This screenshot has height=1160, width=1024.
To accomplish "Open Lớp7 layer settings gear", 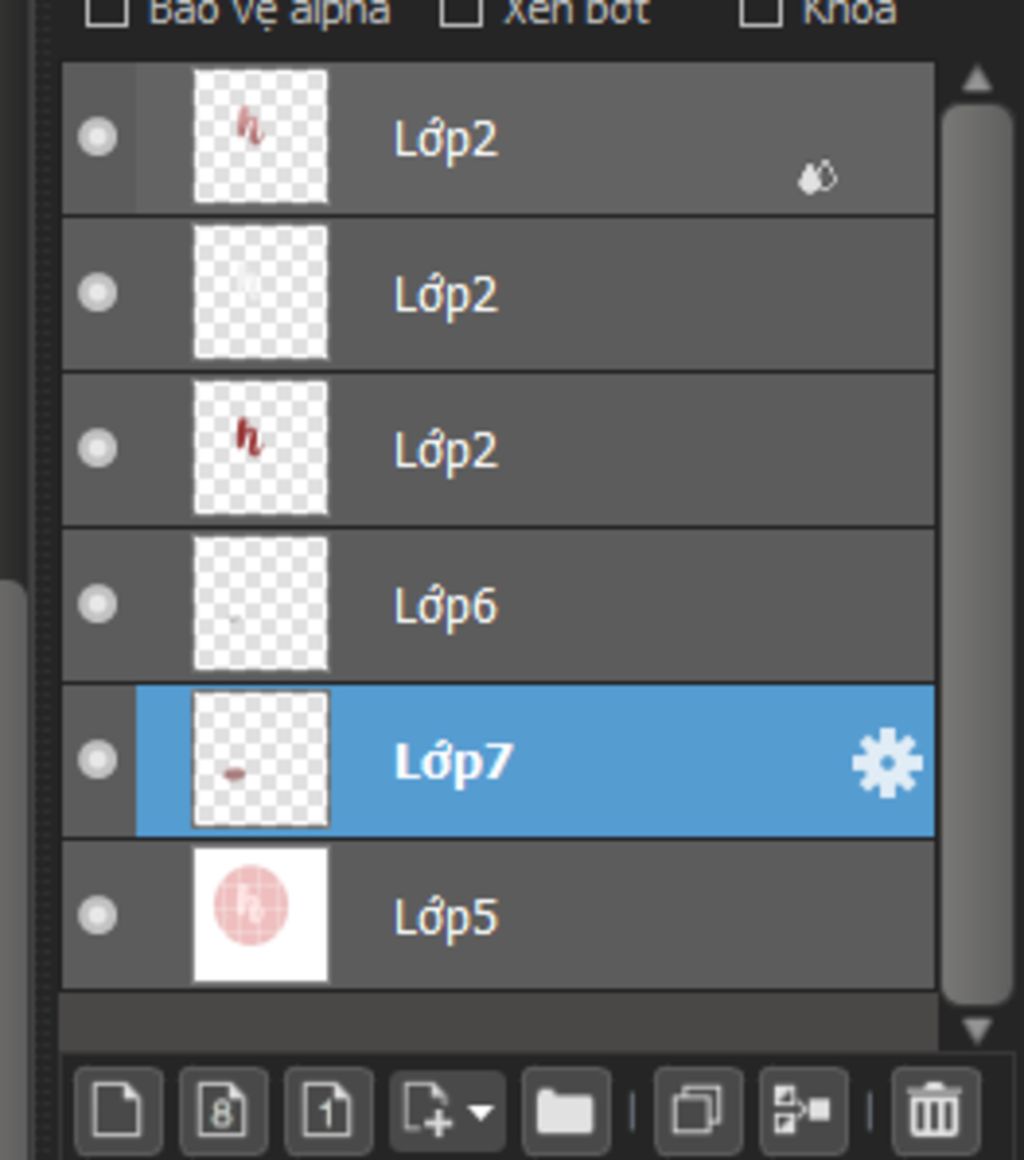I will tap(887, 763).
